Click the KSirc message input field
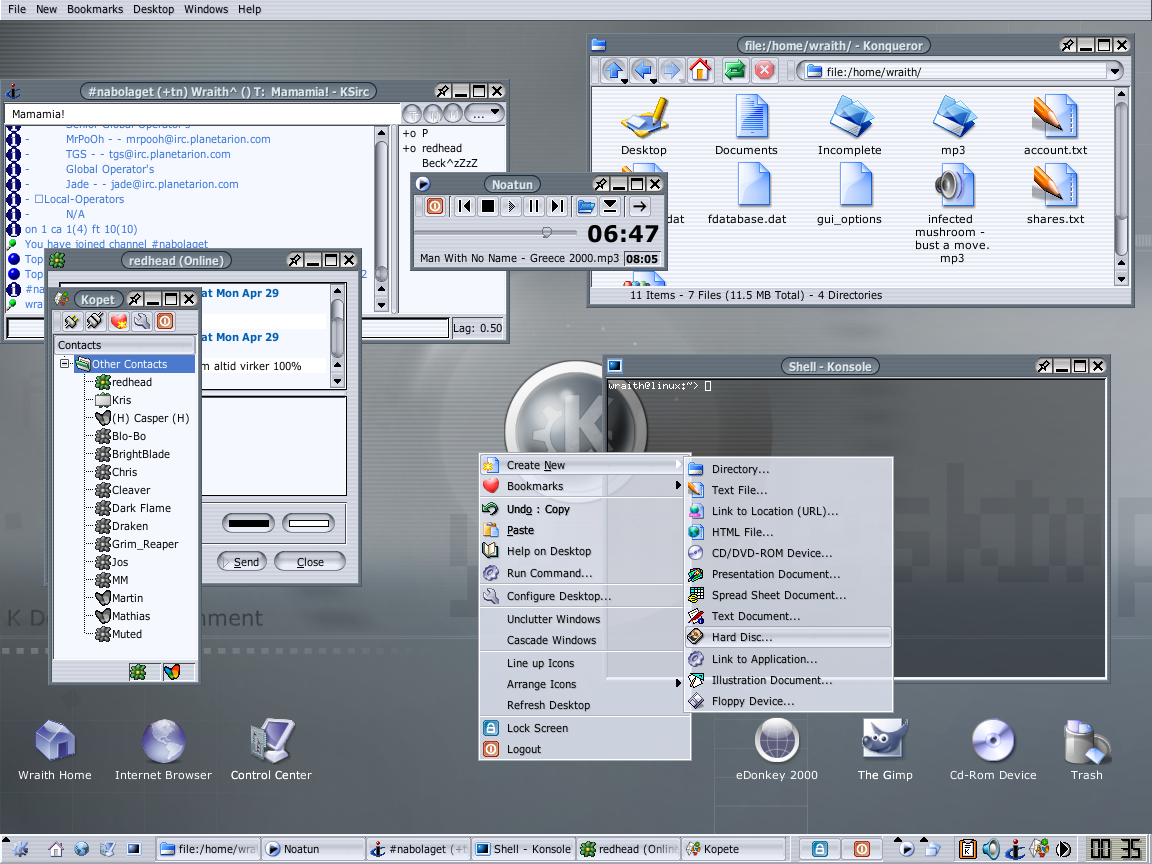 click(227, 328)
